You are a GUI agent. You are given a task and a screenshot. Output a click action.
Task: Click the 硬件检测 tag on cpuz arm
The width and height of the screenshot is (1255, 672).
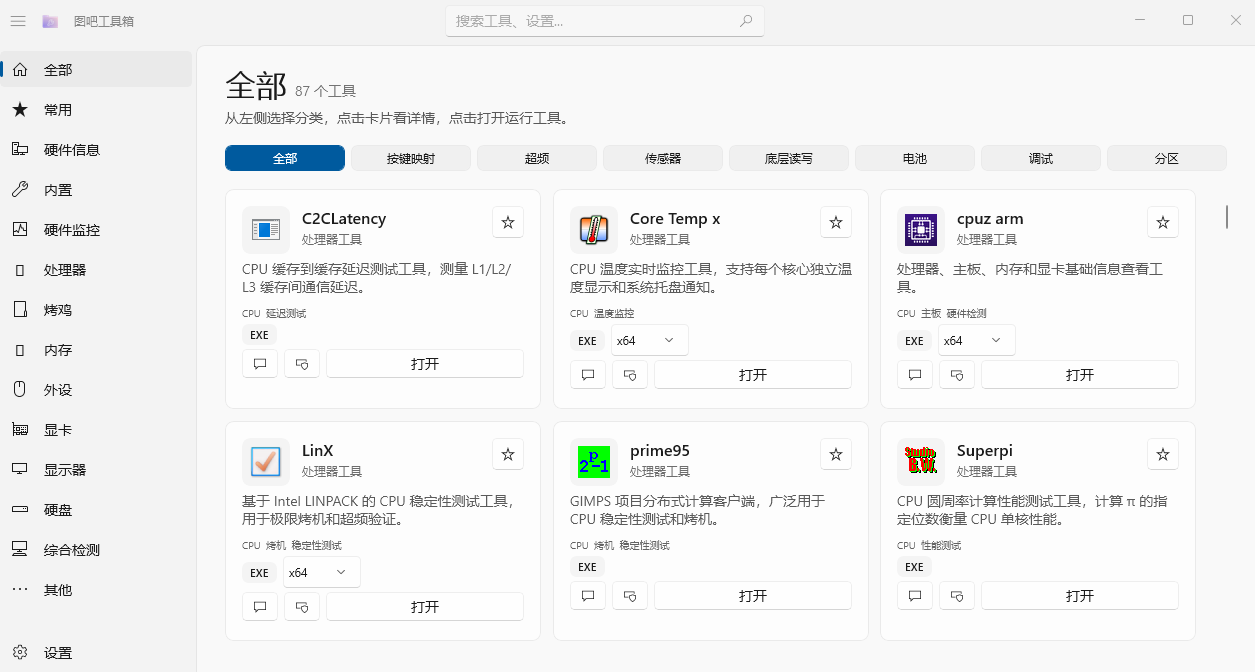[x=967, y=313]
